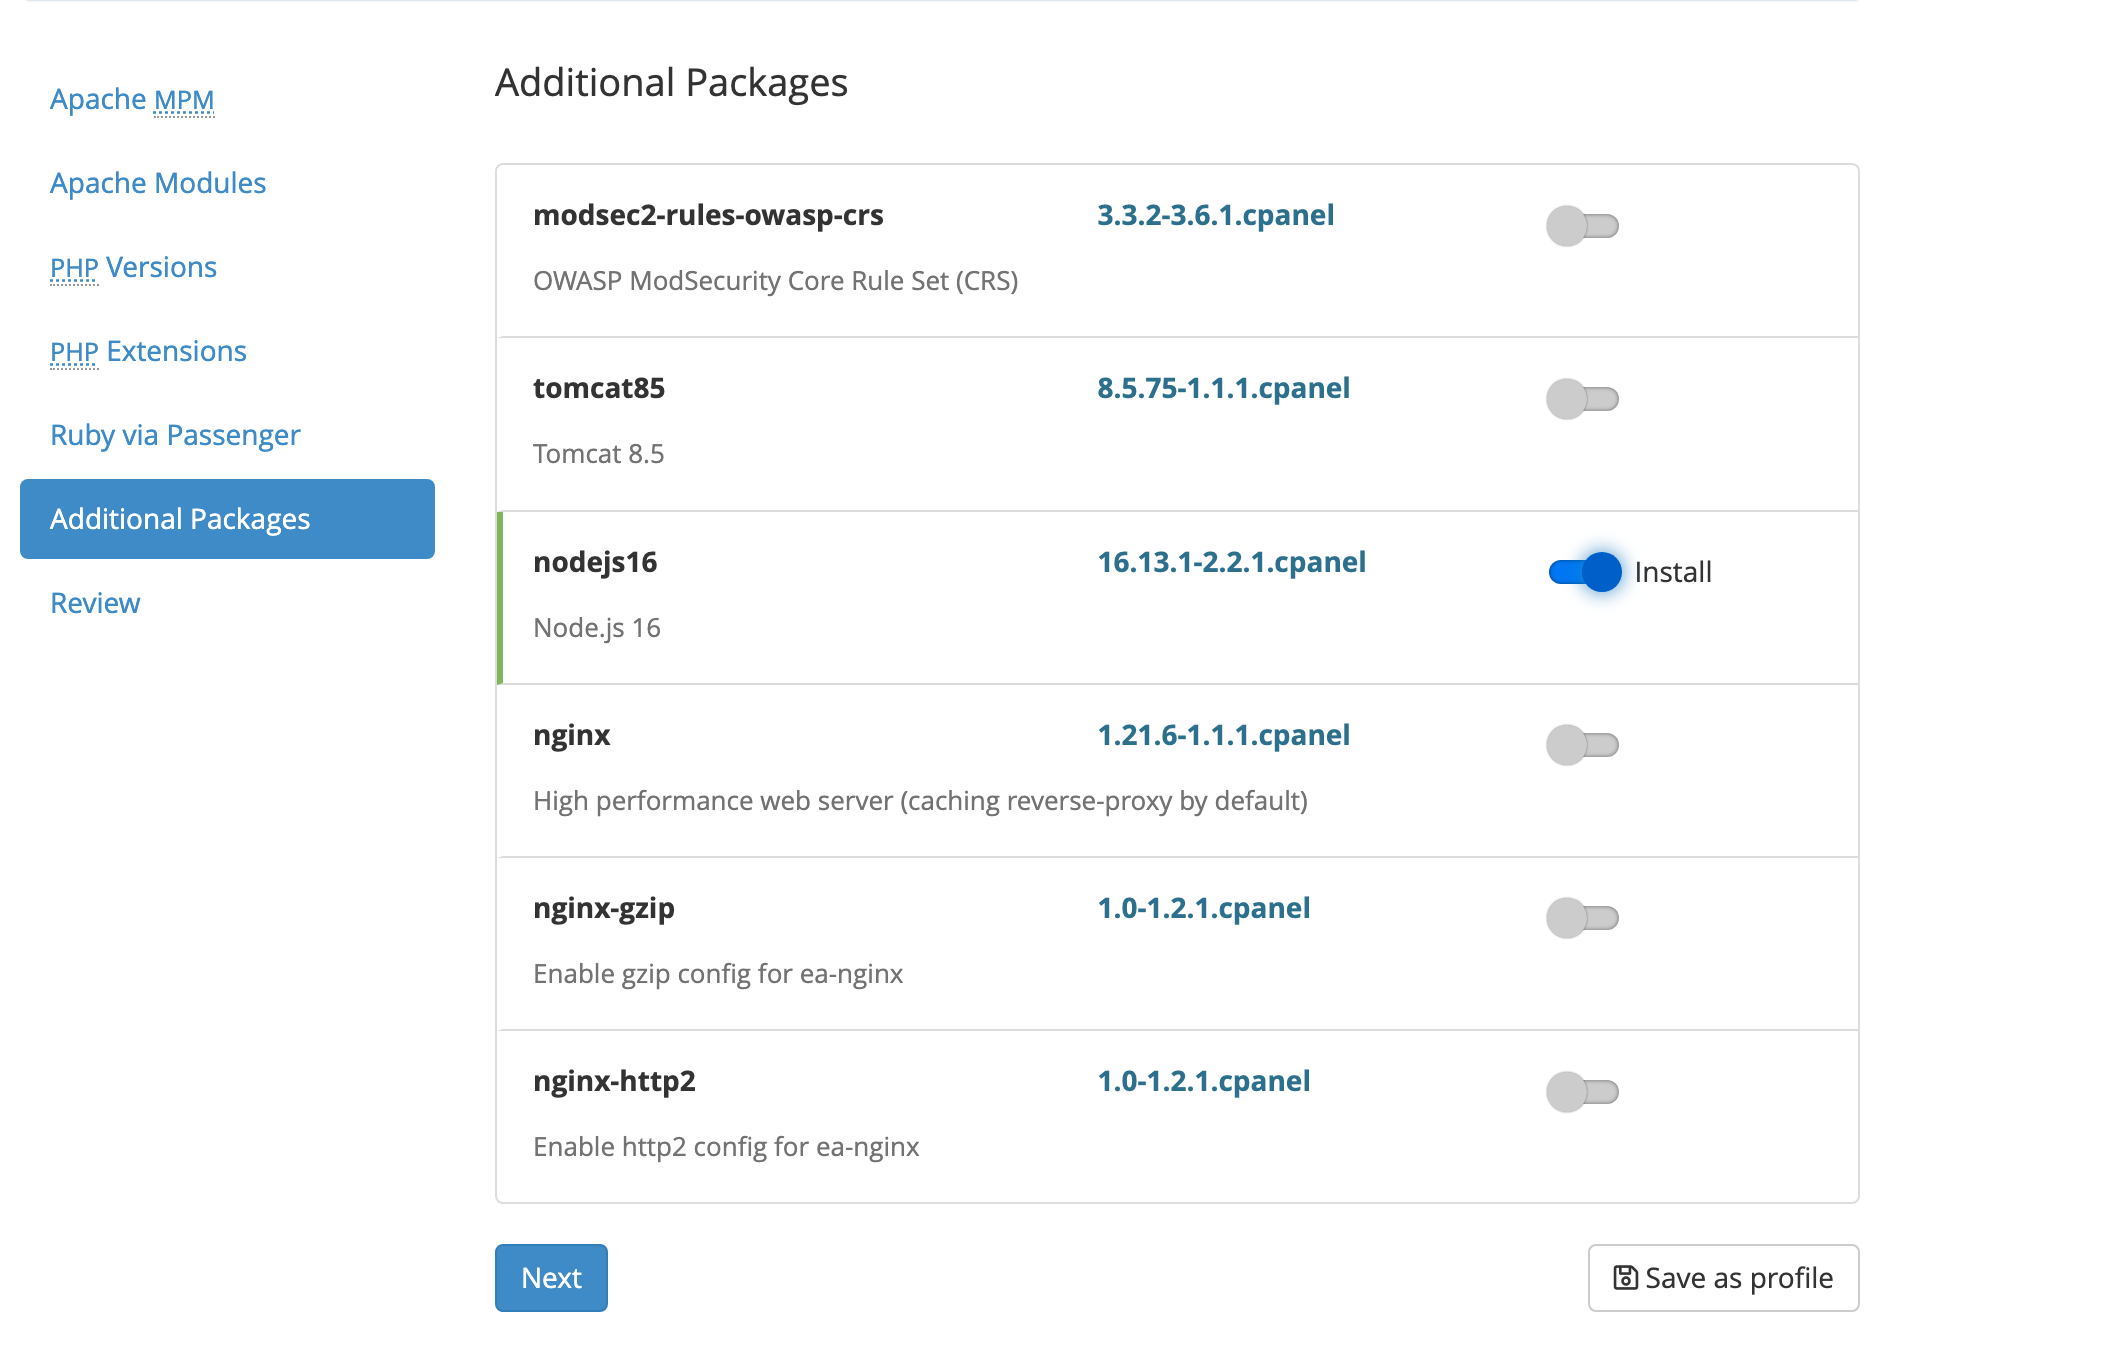
Task: Navigate to Ruby via Passenger
Action: click(x=175, y=436)
